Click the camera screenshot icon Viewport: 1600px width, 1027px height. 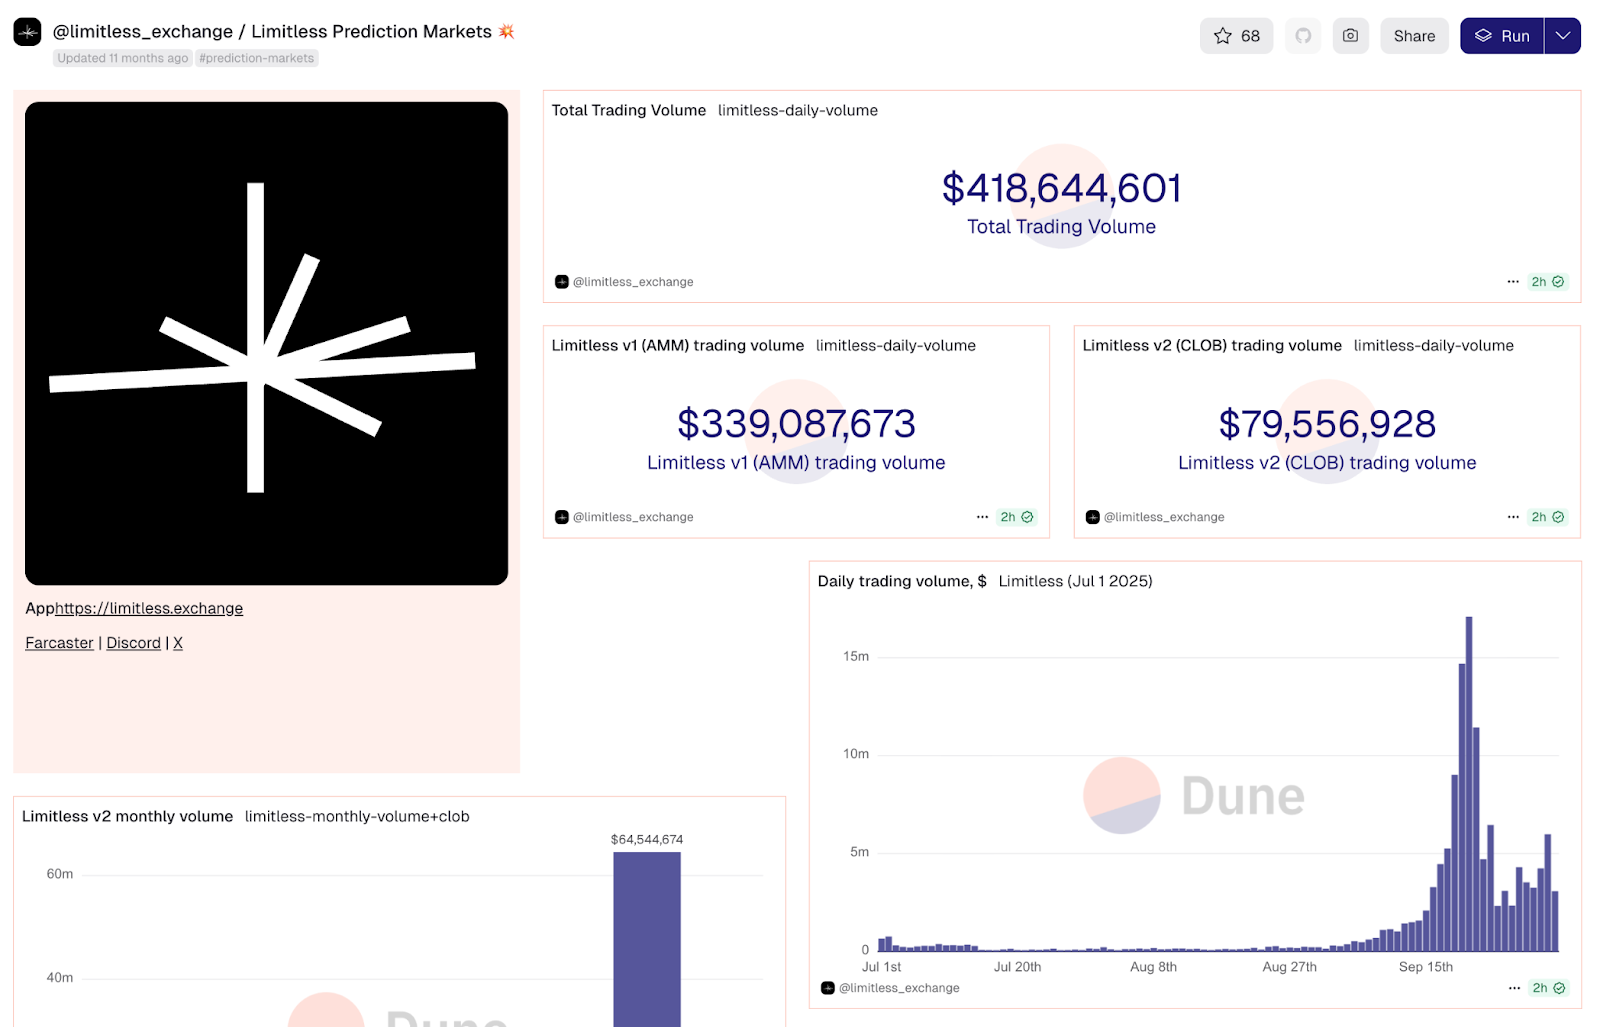click(x=1350, y=36)
